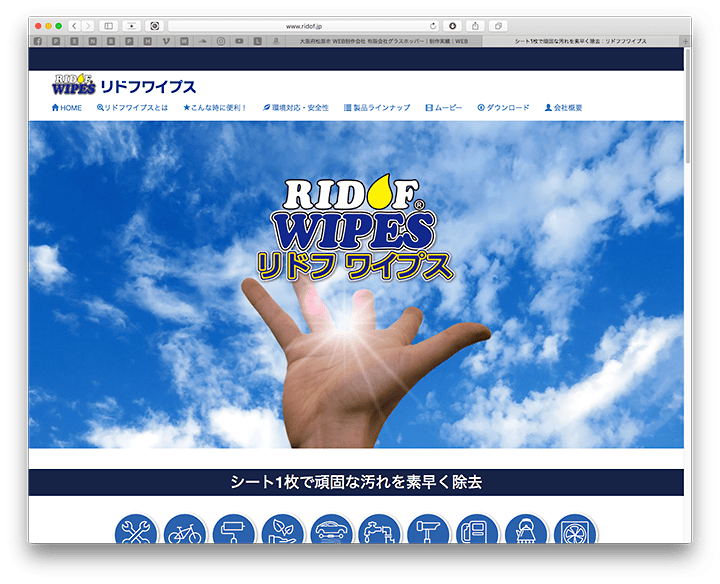Show all tabs overview button
Image resolution: width=720 pixels, height=584 pixels.
pyautogui.click(x=498, y=26)
